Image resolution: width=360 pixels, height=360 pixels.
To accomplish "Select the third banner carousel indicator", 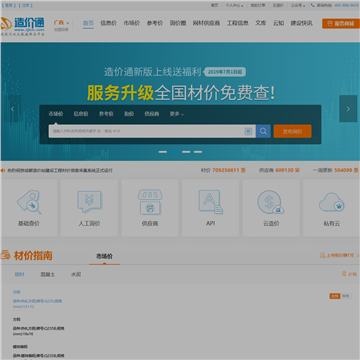I will pos(186,152).
